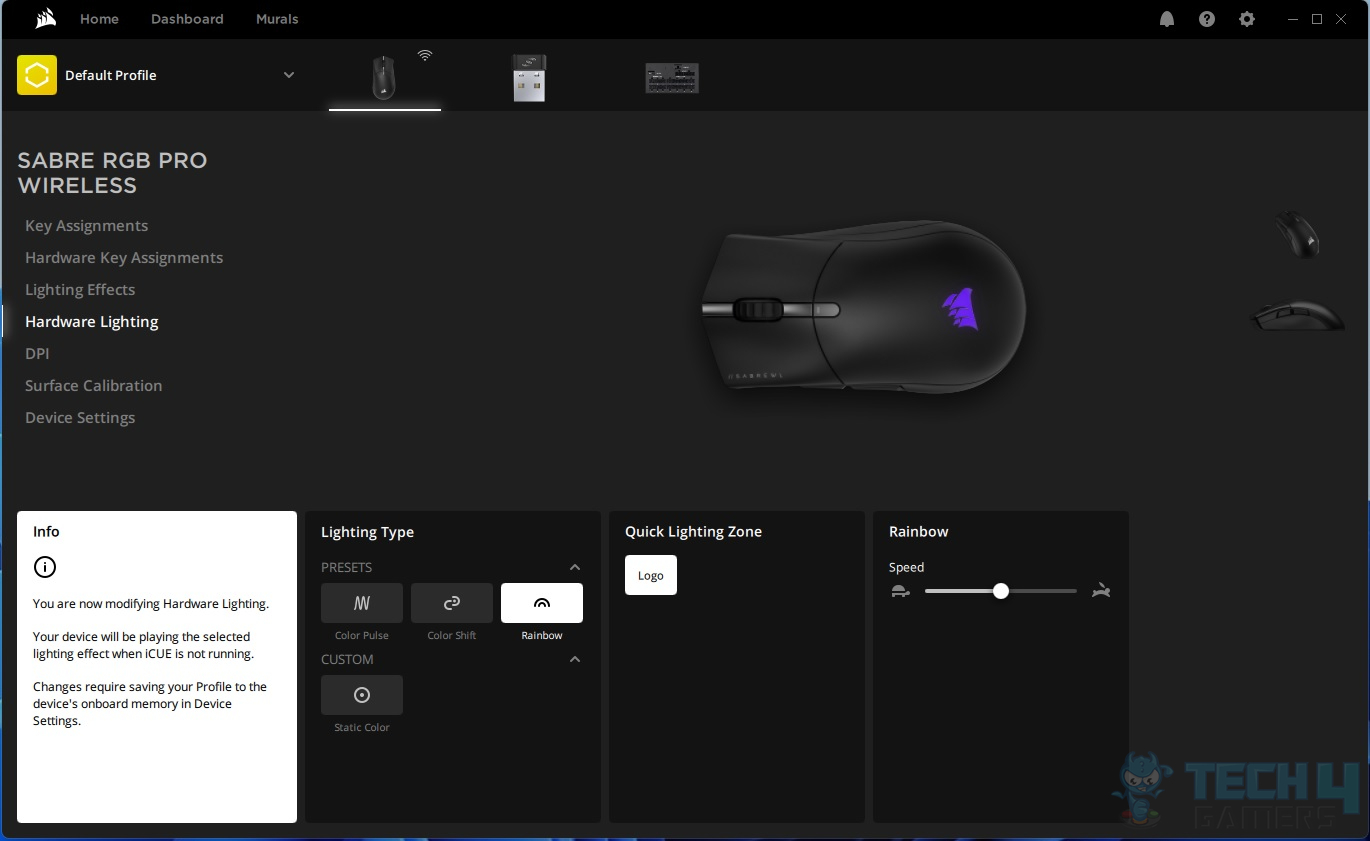This screenshot has height=841, width=1370.
Task: Select the USB wireless receiver device
Action: tap(529, 77)
